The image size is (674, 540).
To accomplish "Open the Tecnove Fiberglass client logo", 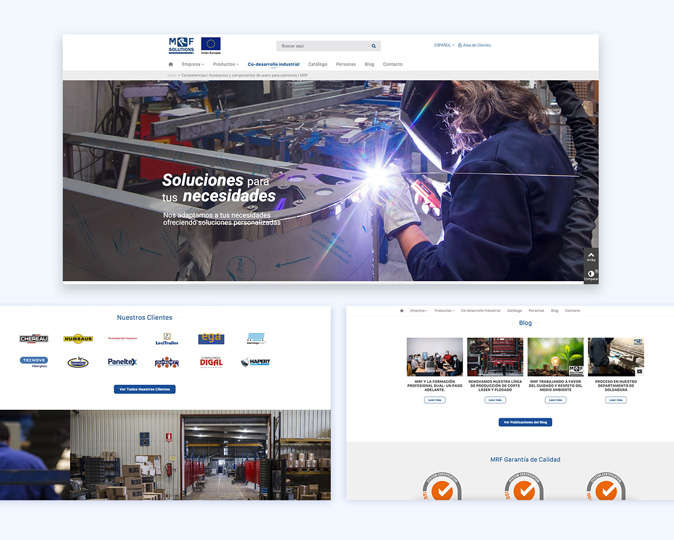I will click(34, 362).
